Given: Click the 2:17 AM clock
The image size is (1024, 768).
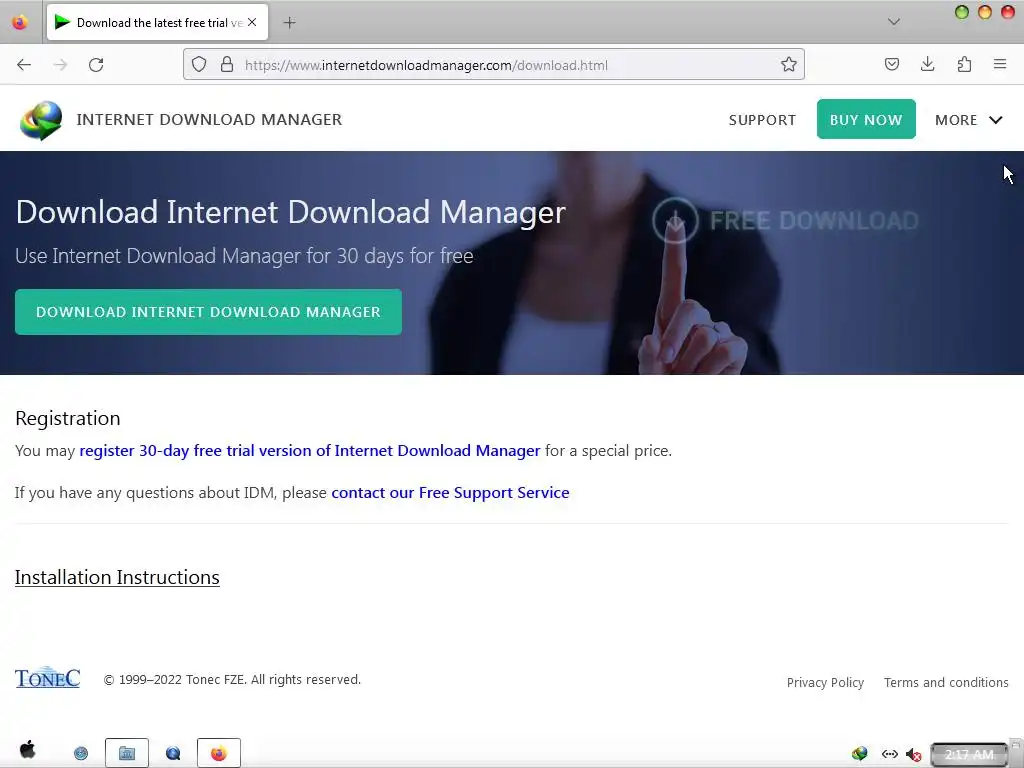Looking at the screenshot, I should [x=969, y=755].
